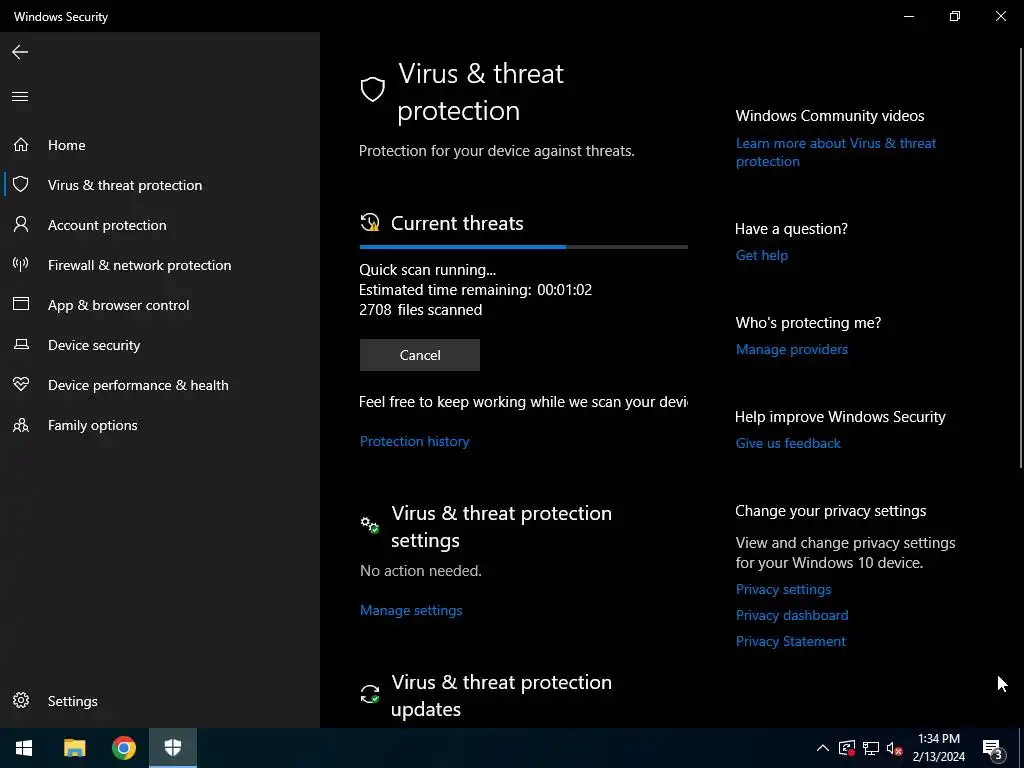Open File Explorer from the taskbar
1024x768 pixels.
pyautogui.click(x=74, y=748)
